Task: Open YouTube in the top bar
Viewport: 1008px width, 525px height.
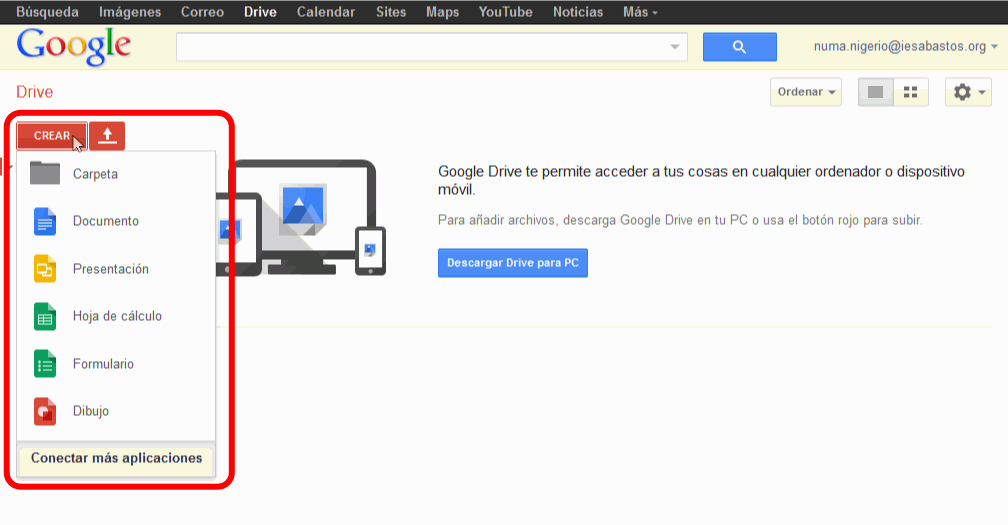Action: pos(505,12)
